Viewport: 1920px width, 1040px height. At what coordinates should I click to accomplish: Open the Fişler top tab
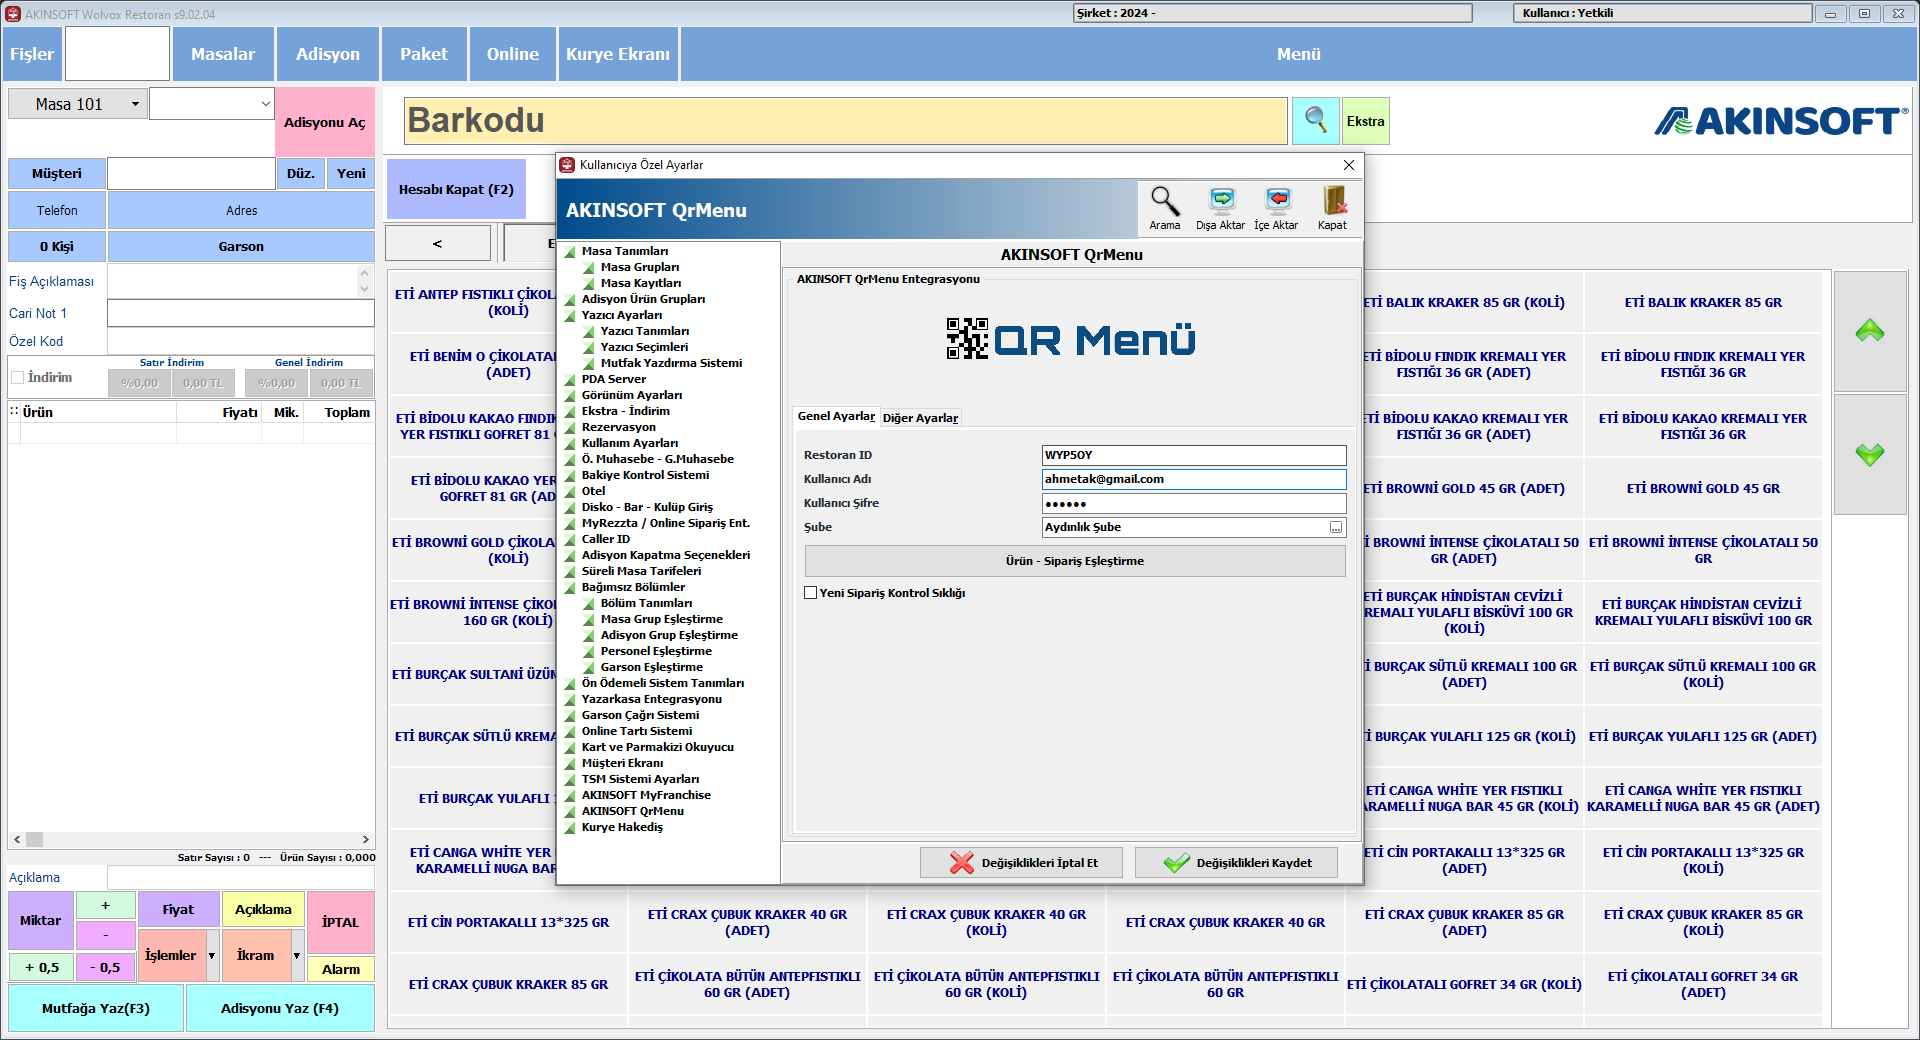32,54
